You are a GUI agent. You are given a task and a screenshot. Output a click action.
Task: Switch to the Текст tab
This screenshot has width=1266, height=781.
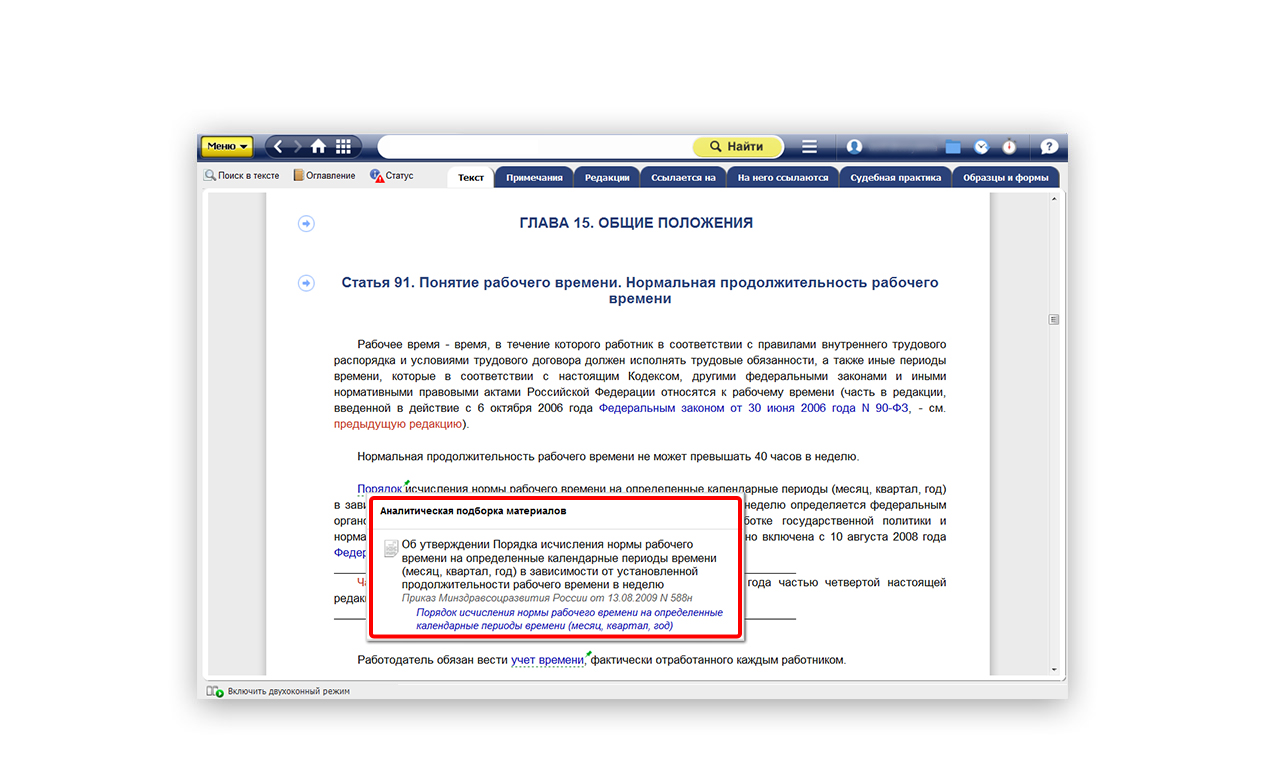(471, 177)
